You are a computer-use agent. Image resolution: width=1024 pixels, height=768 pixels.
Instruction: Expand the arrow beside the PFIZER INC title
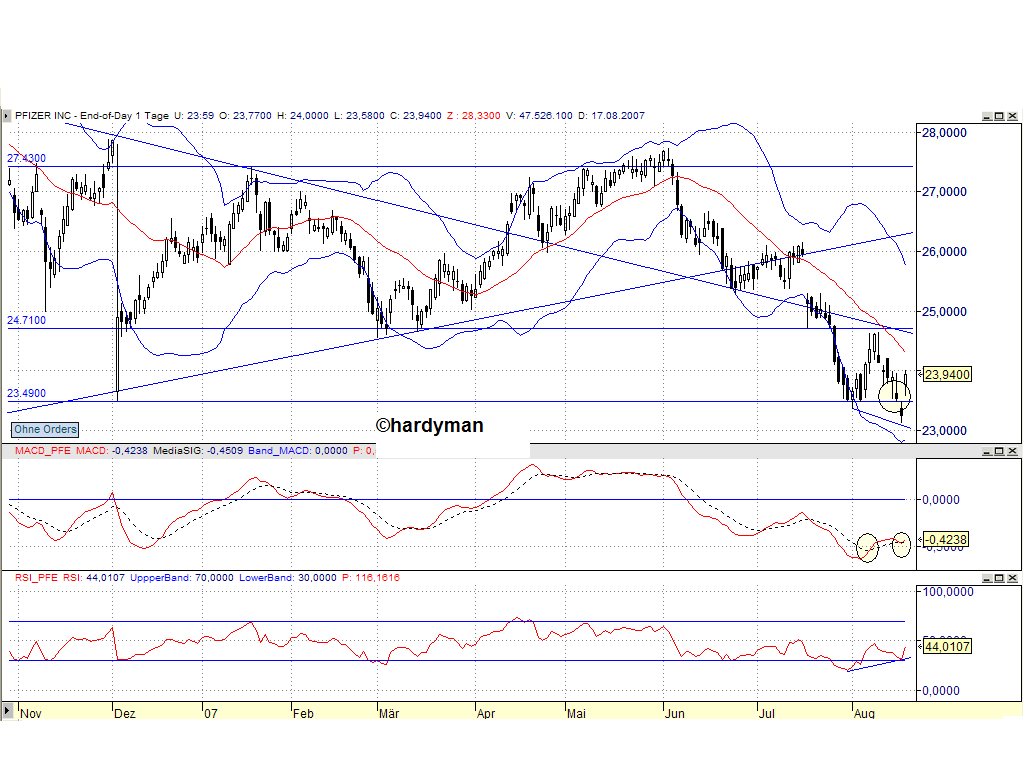tap(7, 116)
